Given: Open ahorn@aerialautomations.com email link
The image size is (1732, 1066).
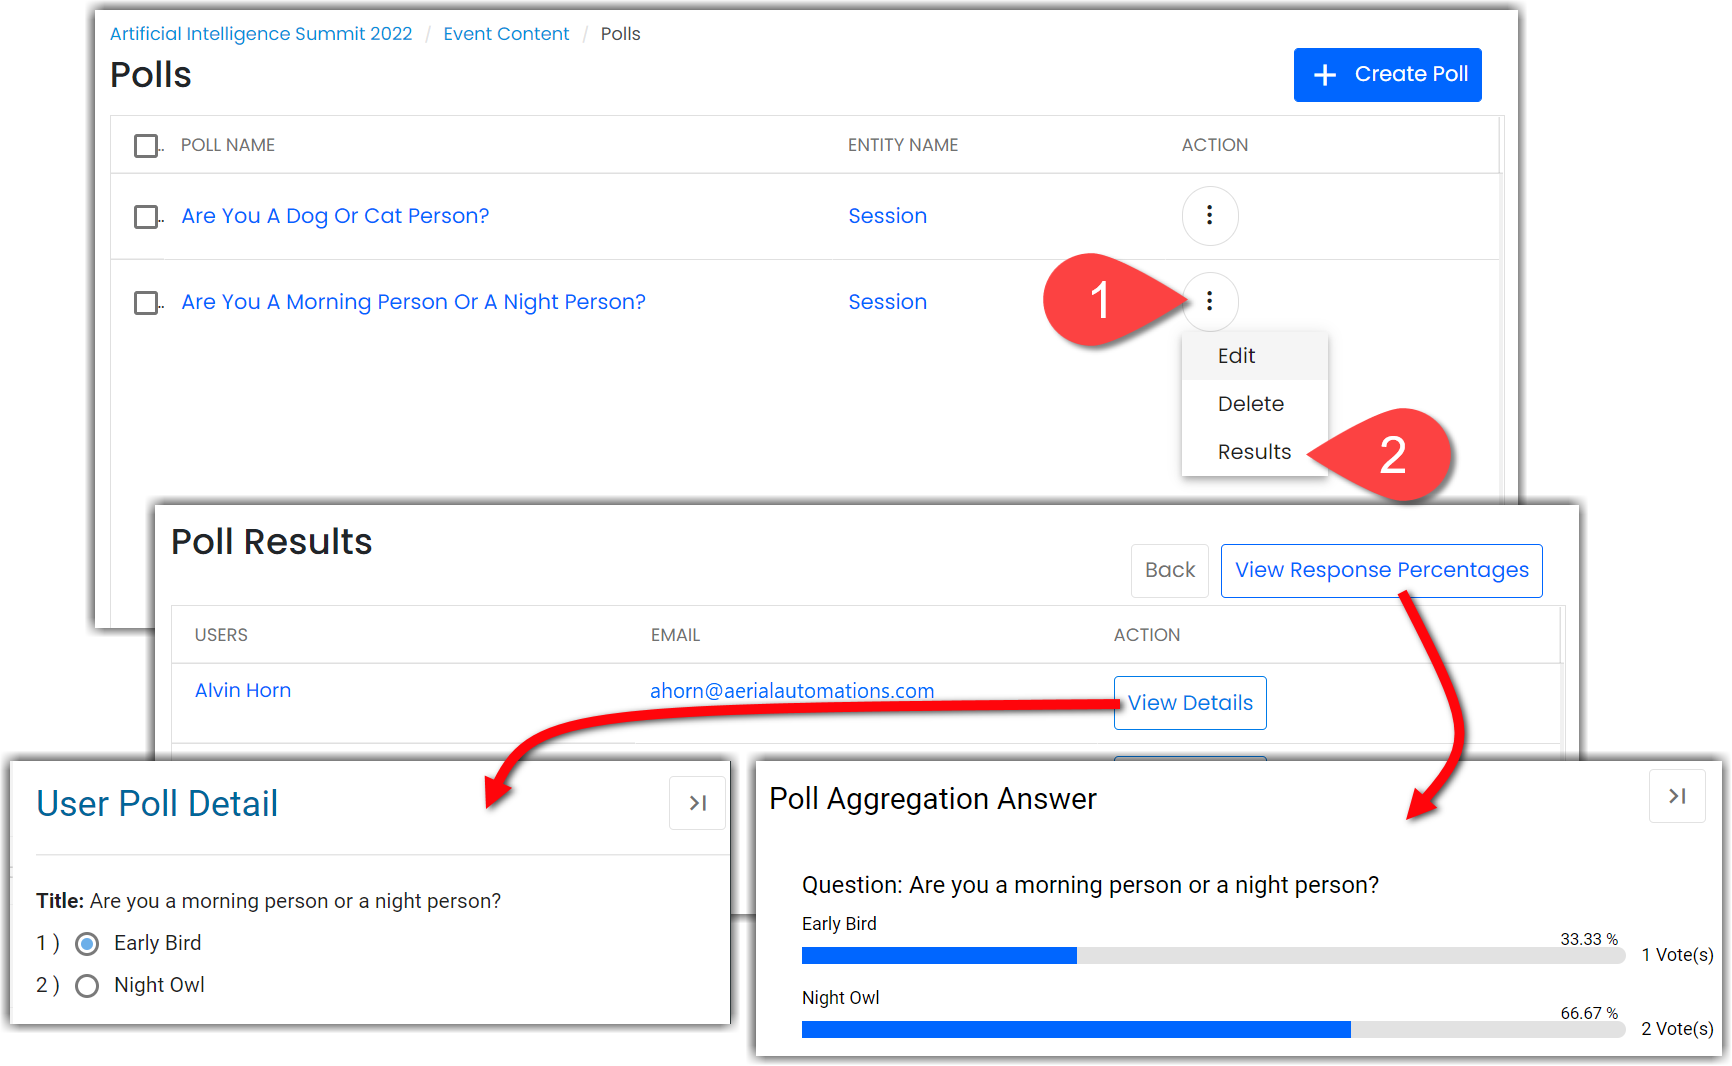Looking at the screenshot, I should click(x=791, y=691).
